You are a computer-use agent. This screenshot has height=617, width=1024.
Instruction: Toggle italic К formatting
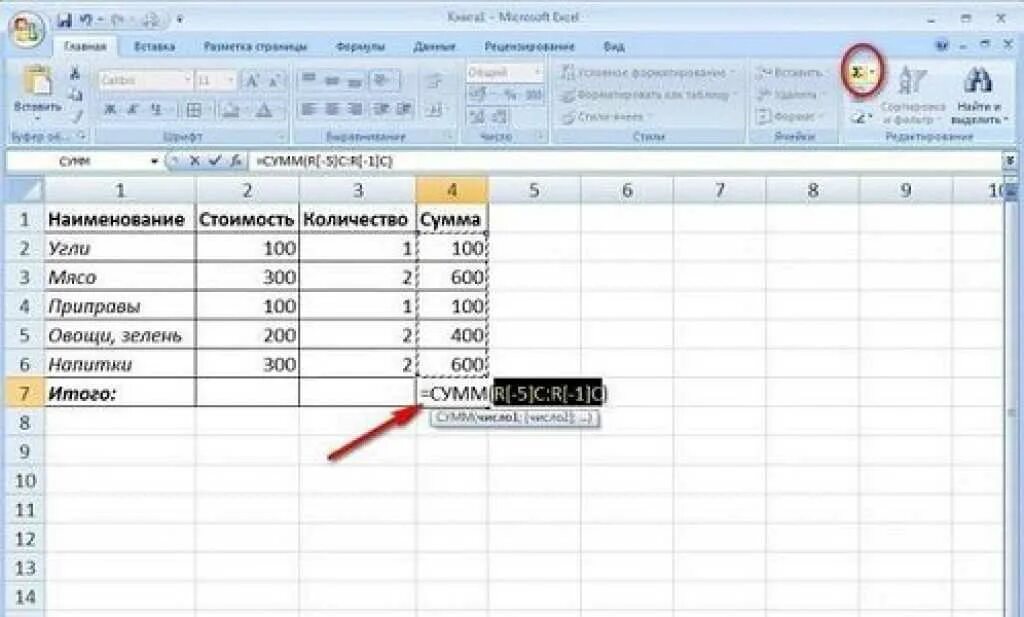(x=133, y=110)
